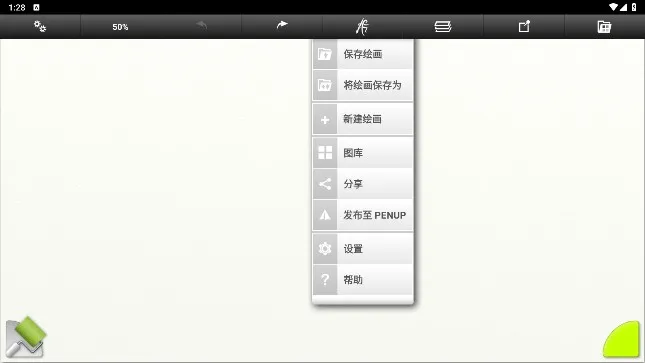Viewport: 645px width, 363px height.
Task: Open the gallery folder toolbar icon
Action: (x=604, y=27)
